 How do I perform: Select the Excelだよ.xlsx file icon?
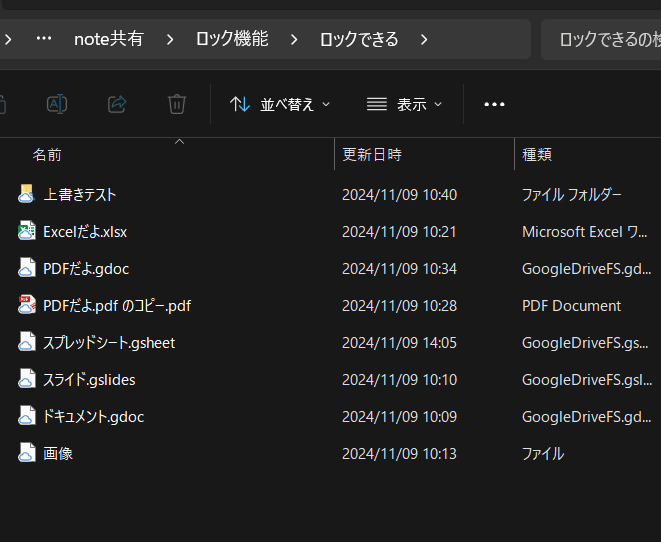click(x=27, y=231)
